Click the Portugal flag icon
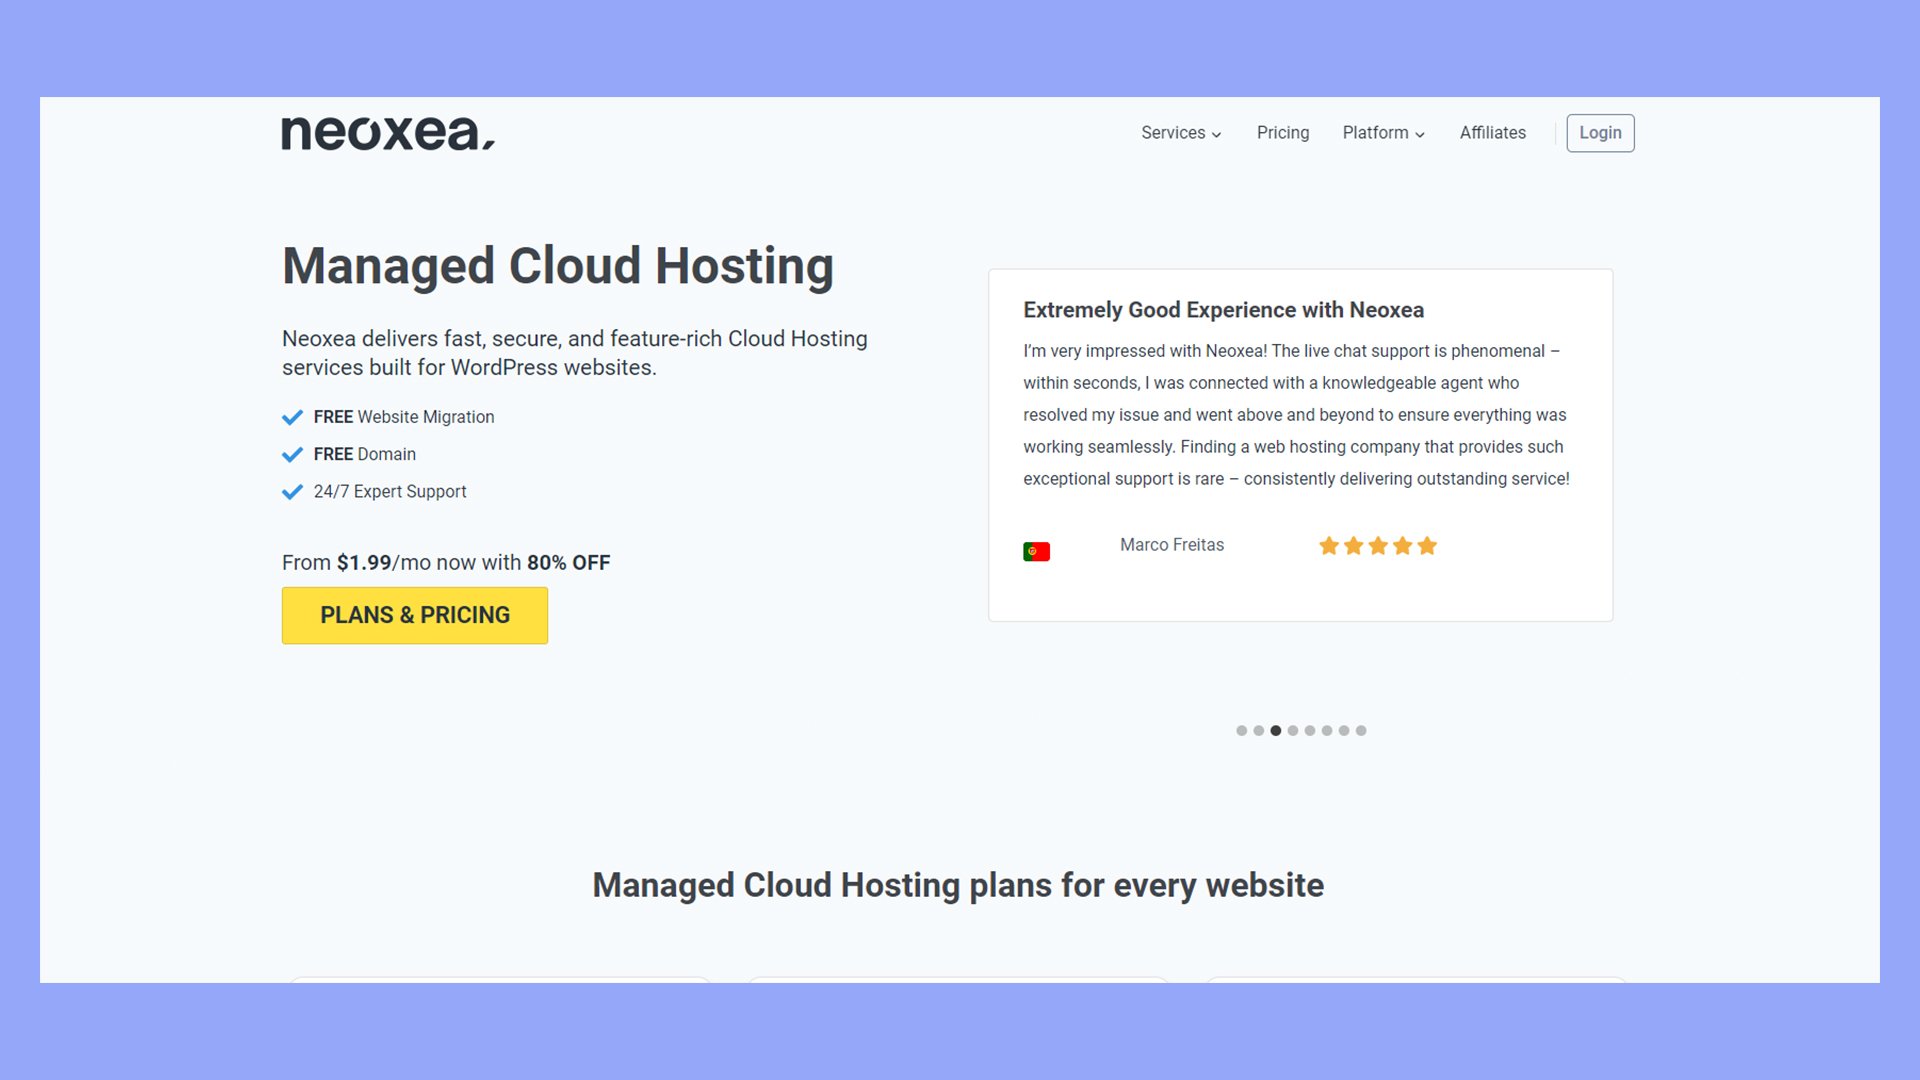This screenshot has height=1080, width=1920. (x=1036, y=551)
